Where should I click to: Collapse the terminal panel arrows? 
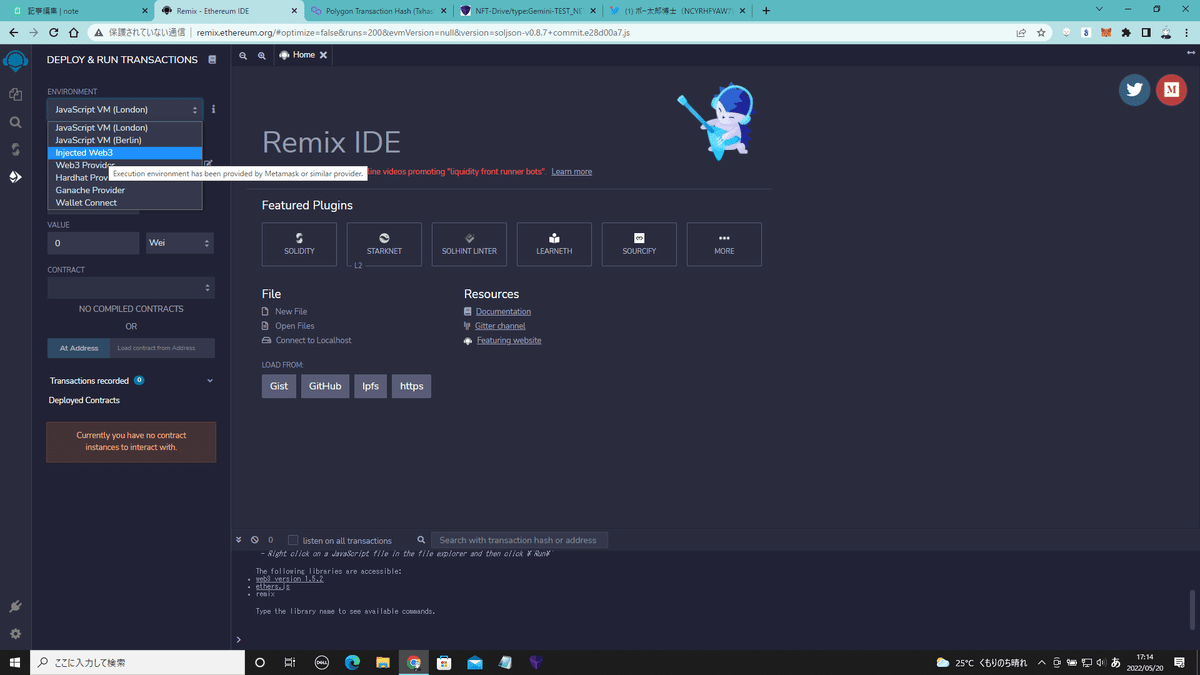239,540
